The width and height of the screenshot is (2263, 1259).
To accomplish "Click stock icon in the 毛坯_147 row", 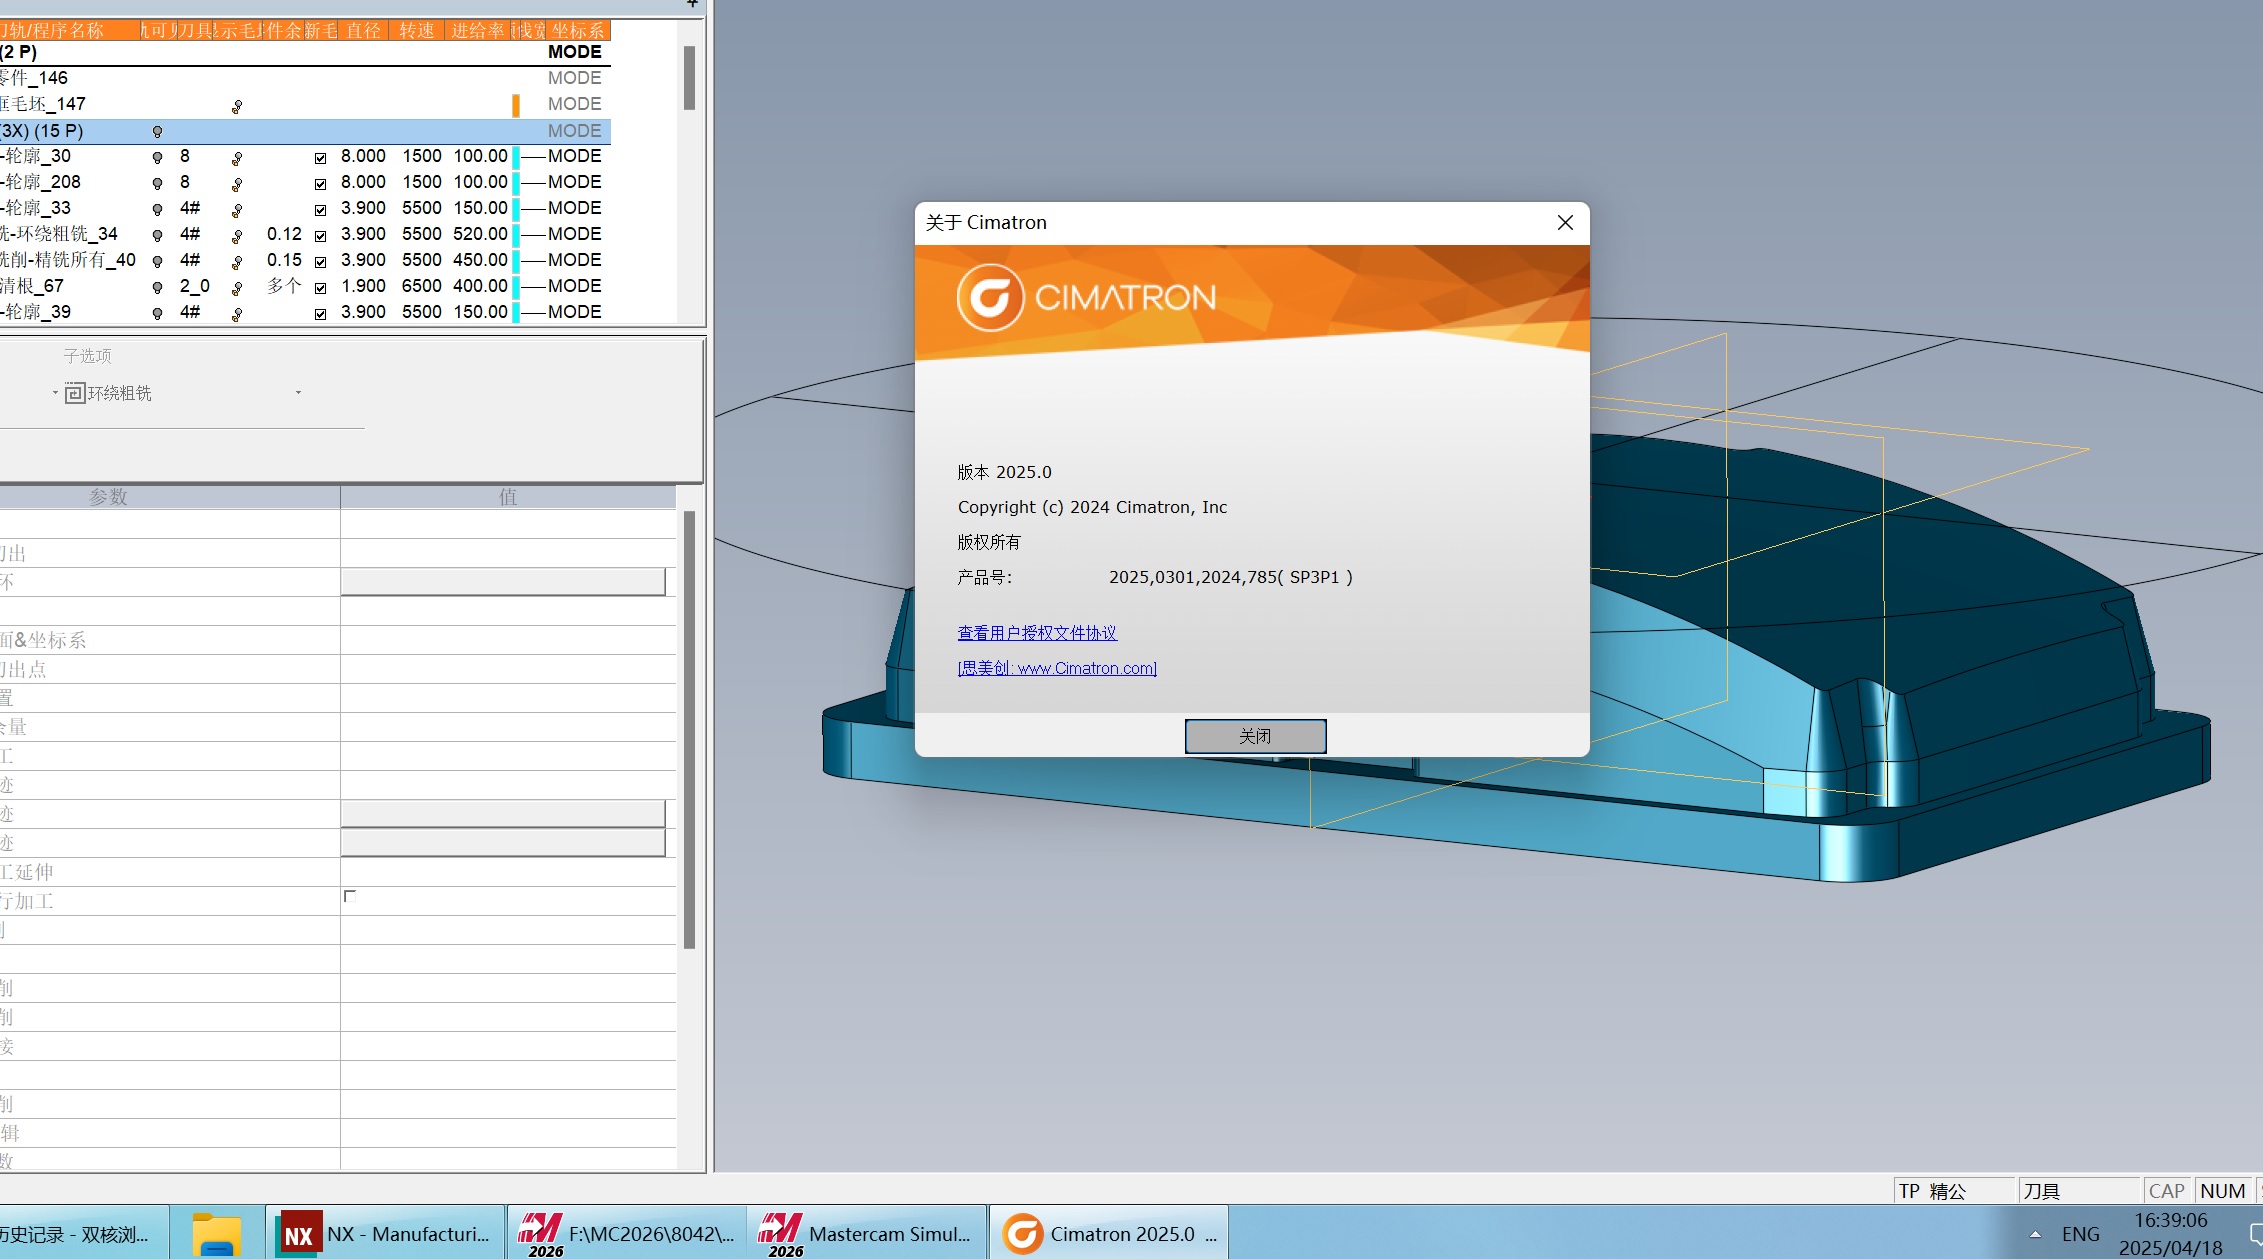I will pyautogui.click(x=237, y=105).
